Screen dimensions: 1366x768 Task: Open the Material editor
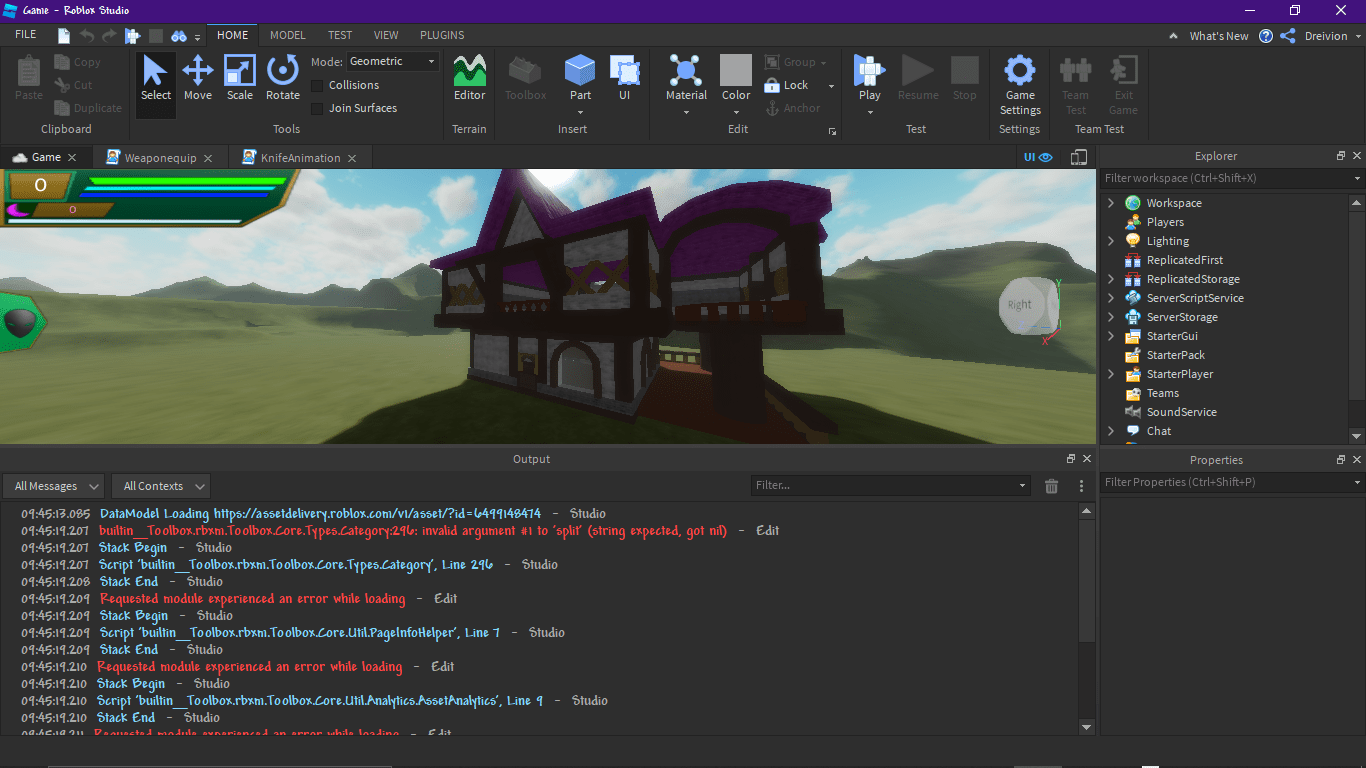pos(686,80)
